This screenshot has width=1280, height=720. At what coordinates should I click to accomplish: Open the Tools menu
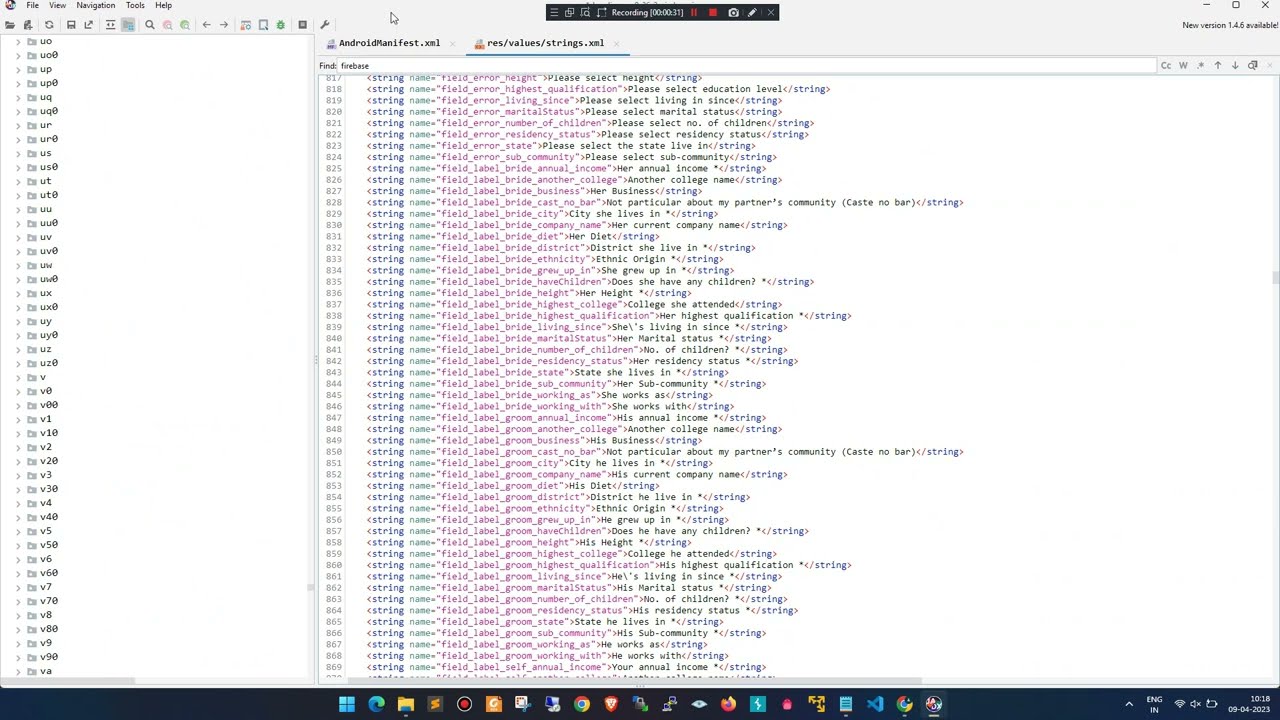click(x=135, y=5)
